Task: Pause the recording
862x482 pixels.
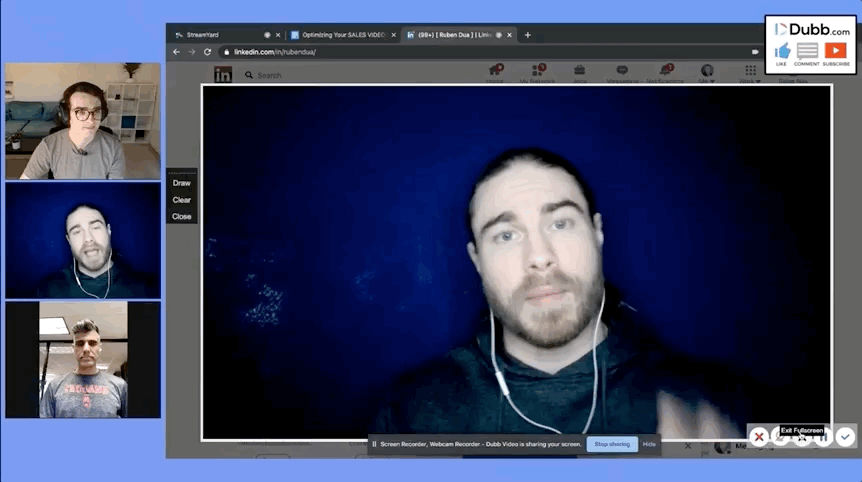Action: [824, 437]
